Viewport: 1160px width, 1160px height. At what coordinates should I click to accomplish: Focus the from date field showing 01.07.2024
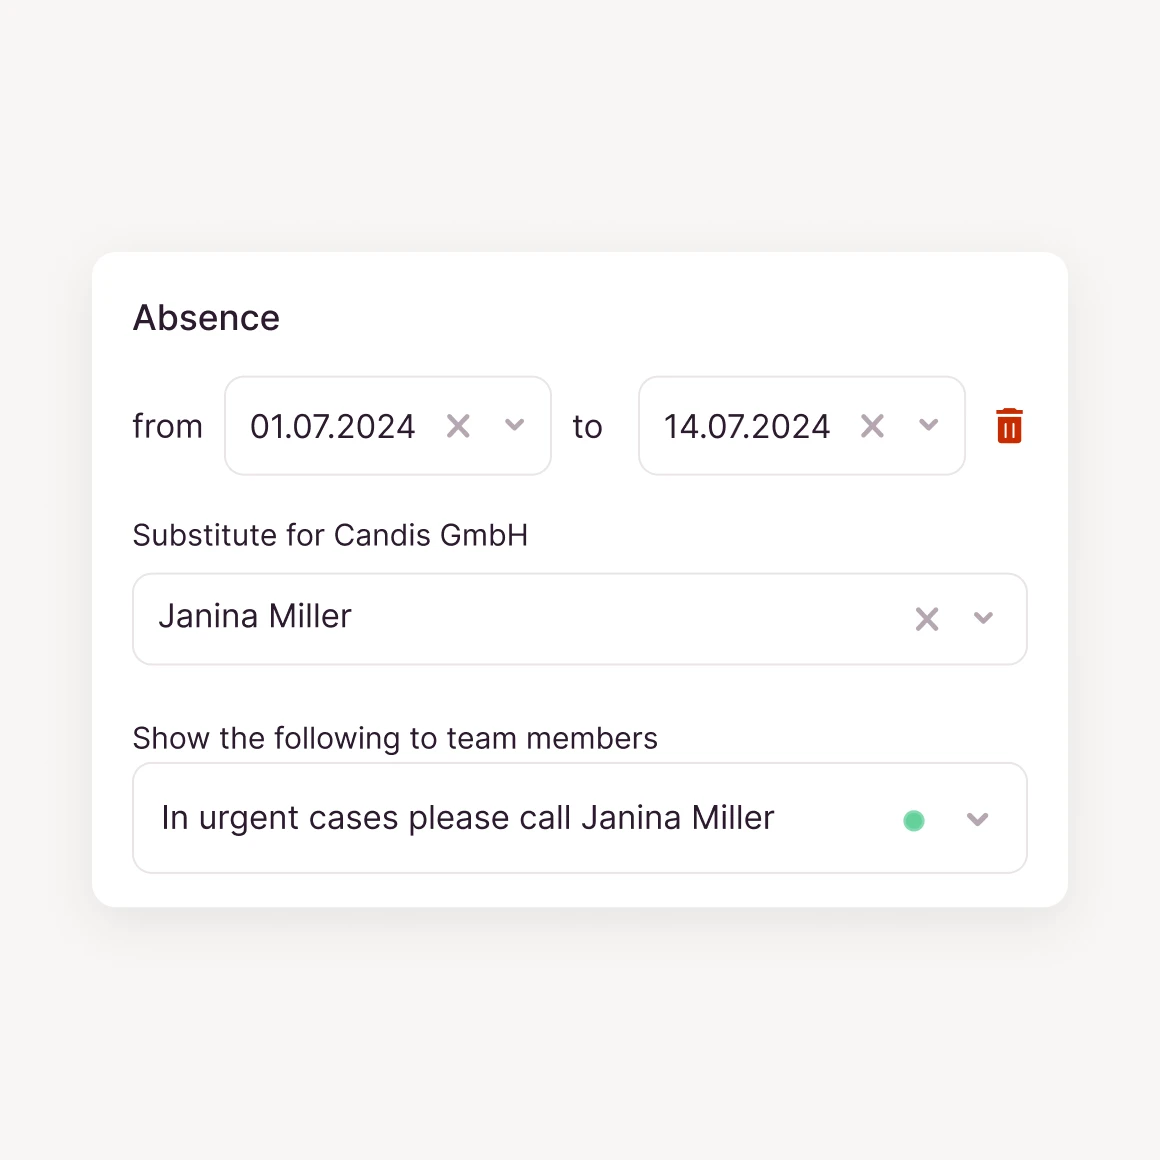click(x=332, y=427)
